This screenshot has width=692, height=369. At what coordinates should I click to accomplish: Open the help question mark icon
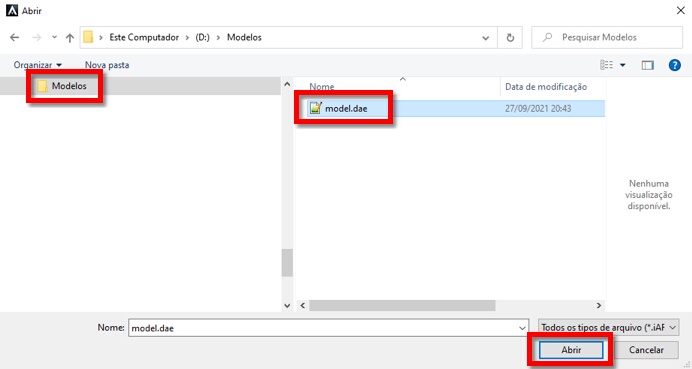[x=674, y=65]
